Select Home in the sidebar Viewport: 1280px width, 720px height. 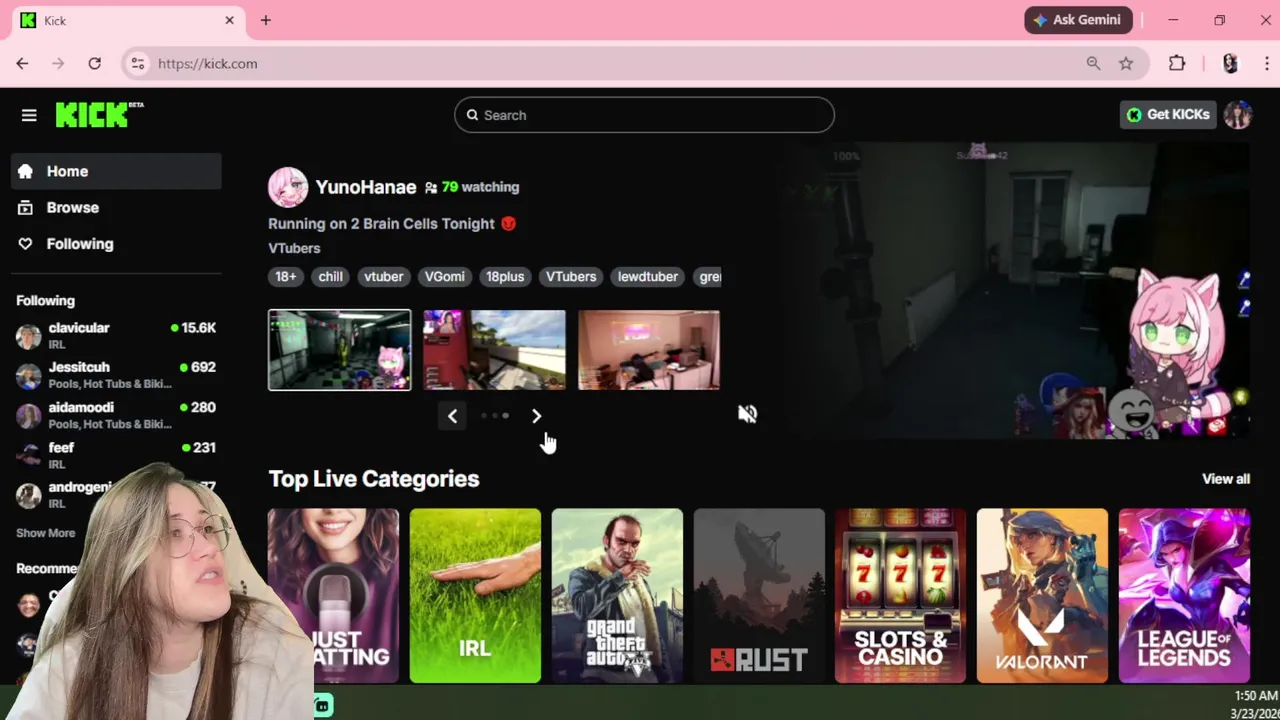point(116,171)
